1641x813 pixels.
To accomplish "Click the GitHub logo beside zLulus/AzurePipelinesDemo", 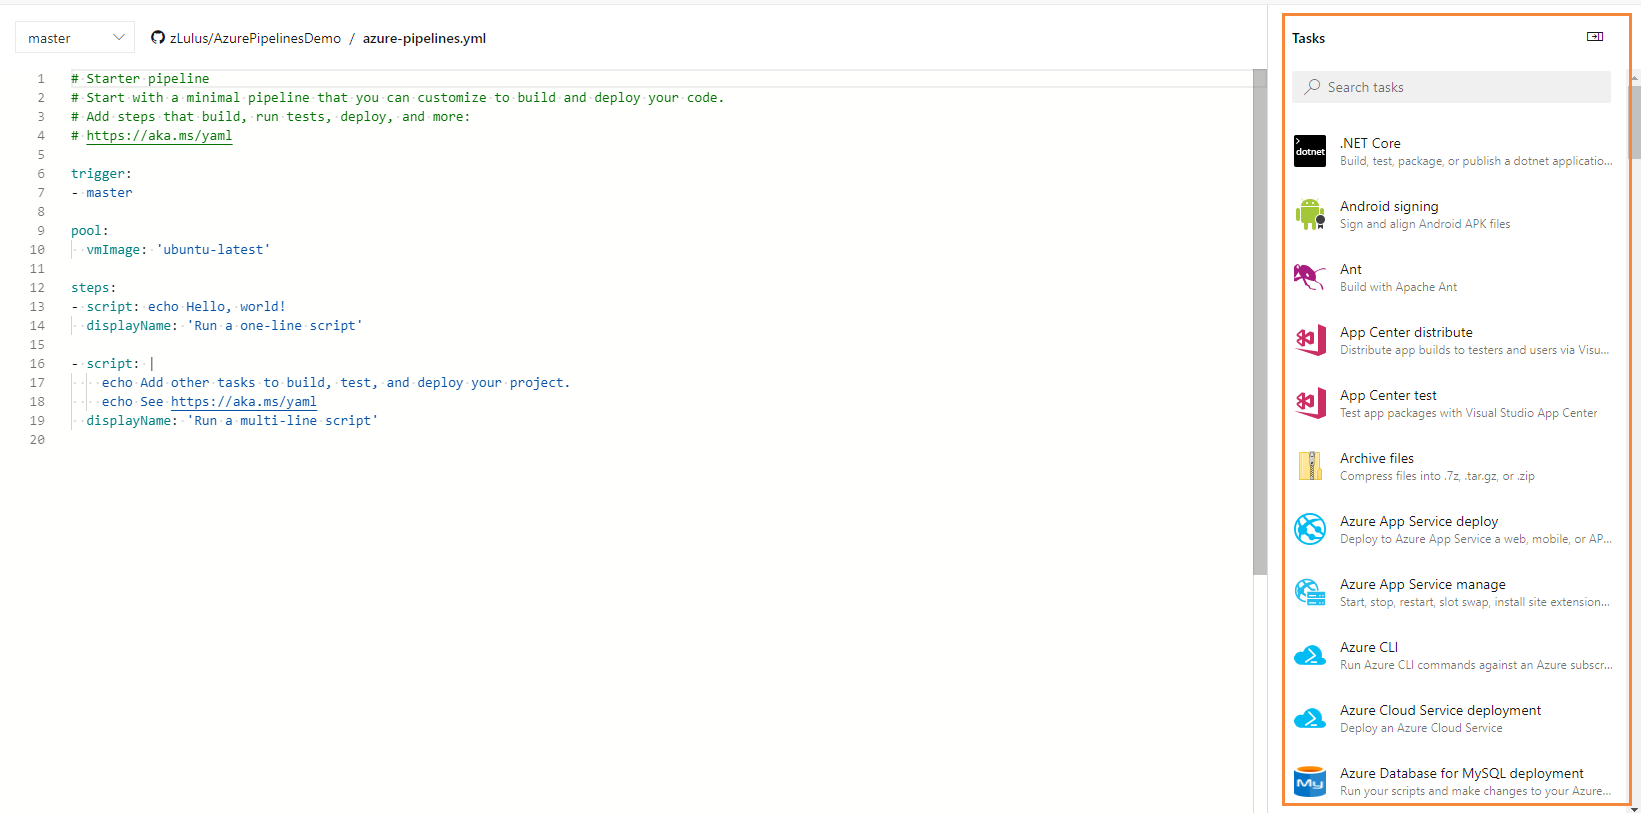I will 158,38.
